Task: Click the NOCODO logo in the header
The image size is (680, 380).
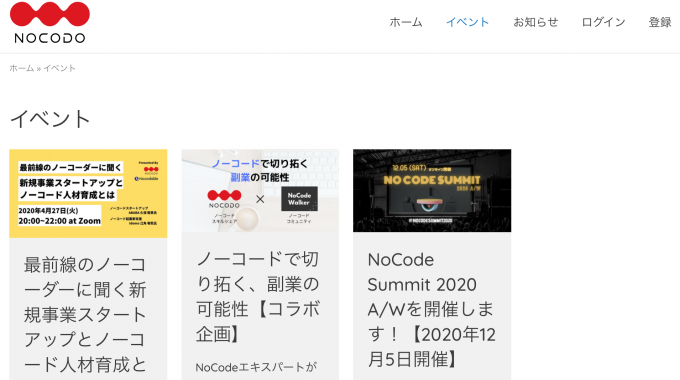Action: (50, 23)
